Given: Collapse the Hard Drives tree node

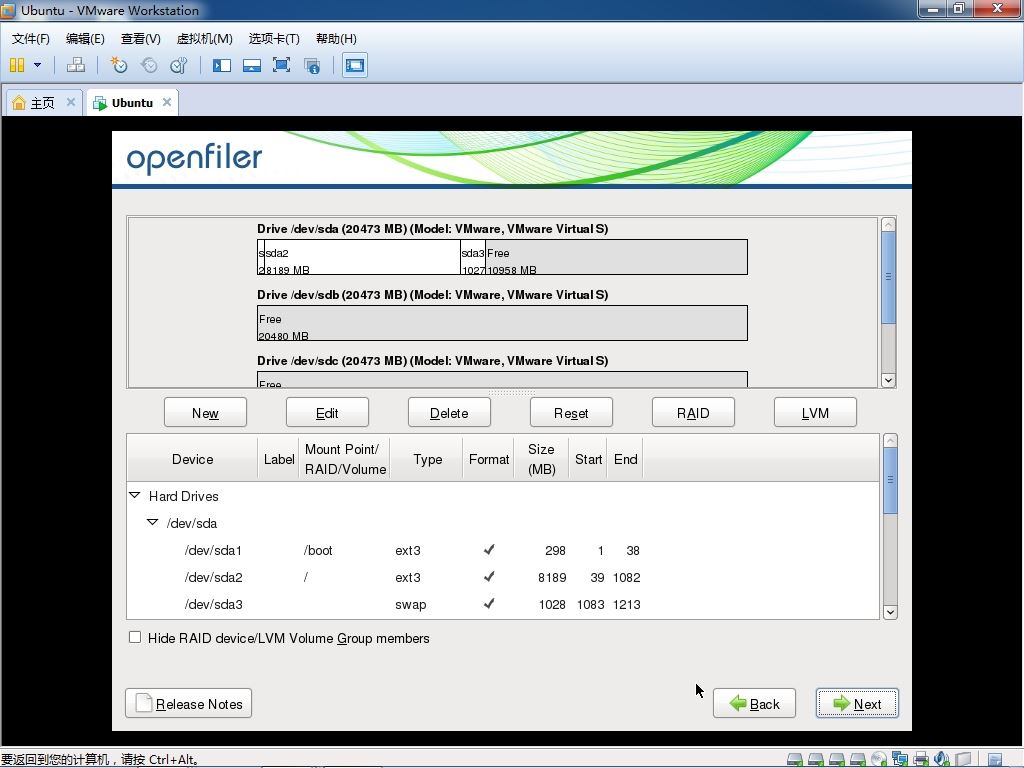Looking at the screenshot, I should pos(135,496).
